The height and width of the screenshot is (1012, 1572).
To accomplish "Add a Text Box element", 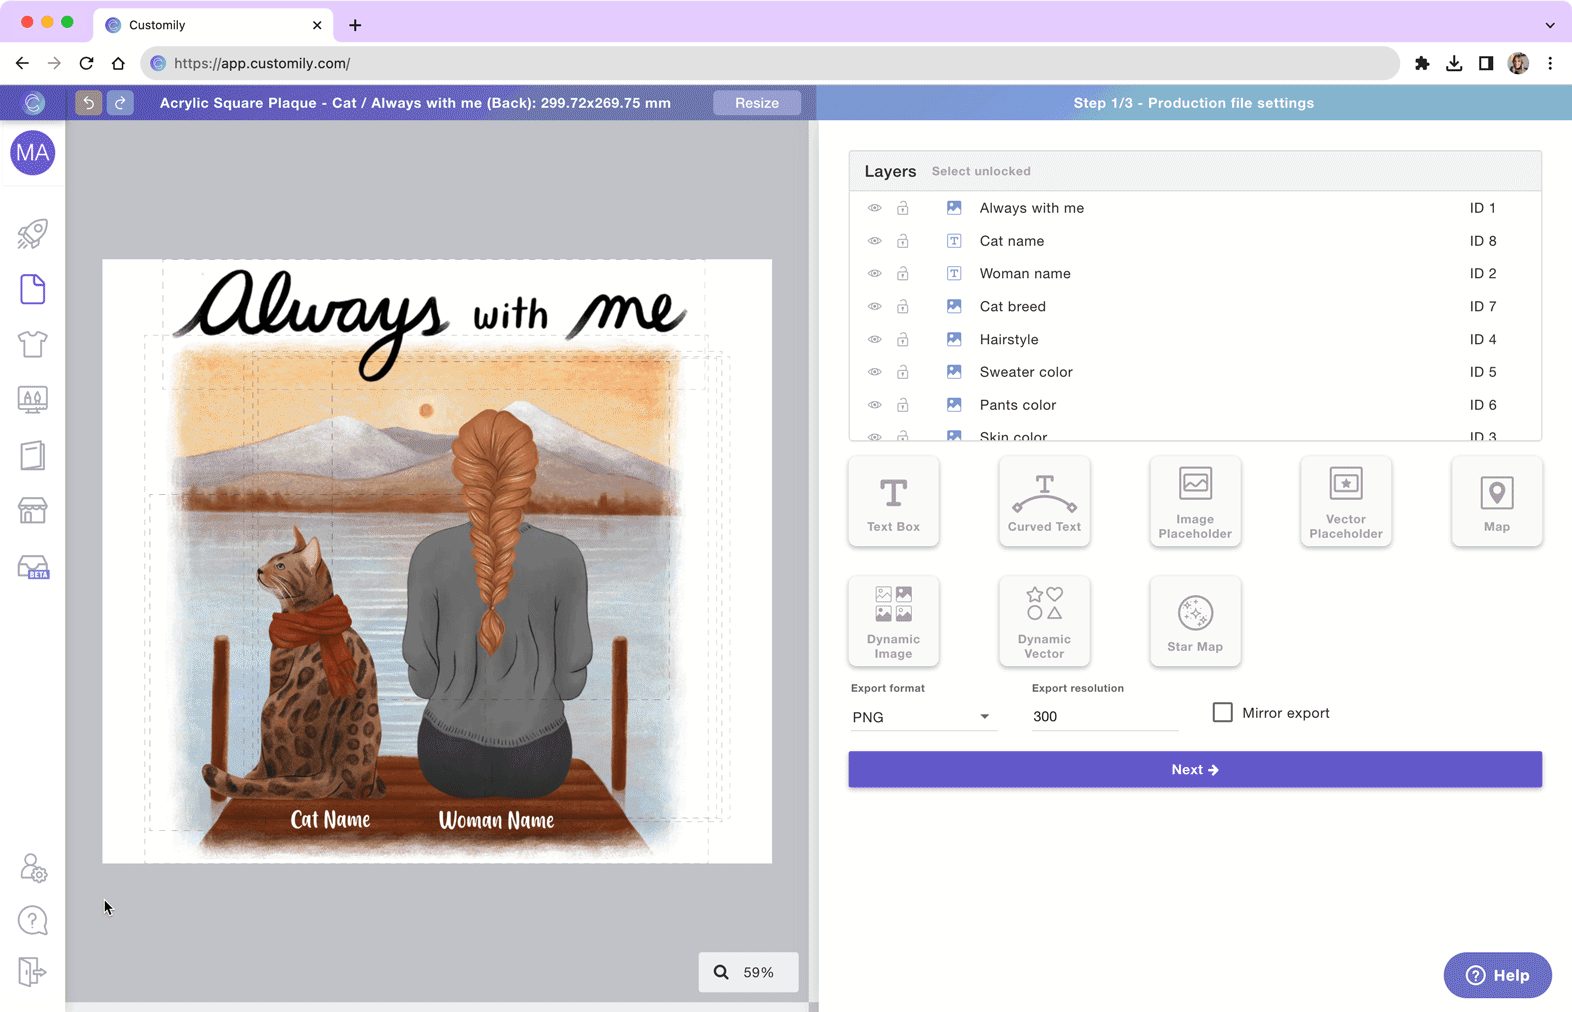I will [893, 502].
